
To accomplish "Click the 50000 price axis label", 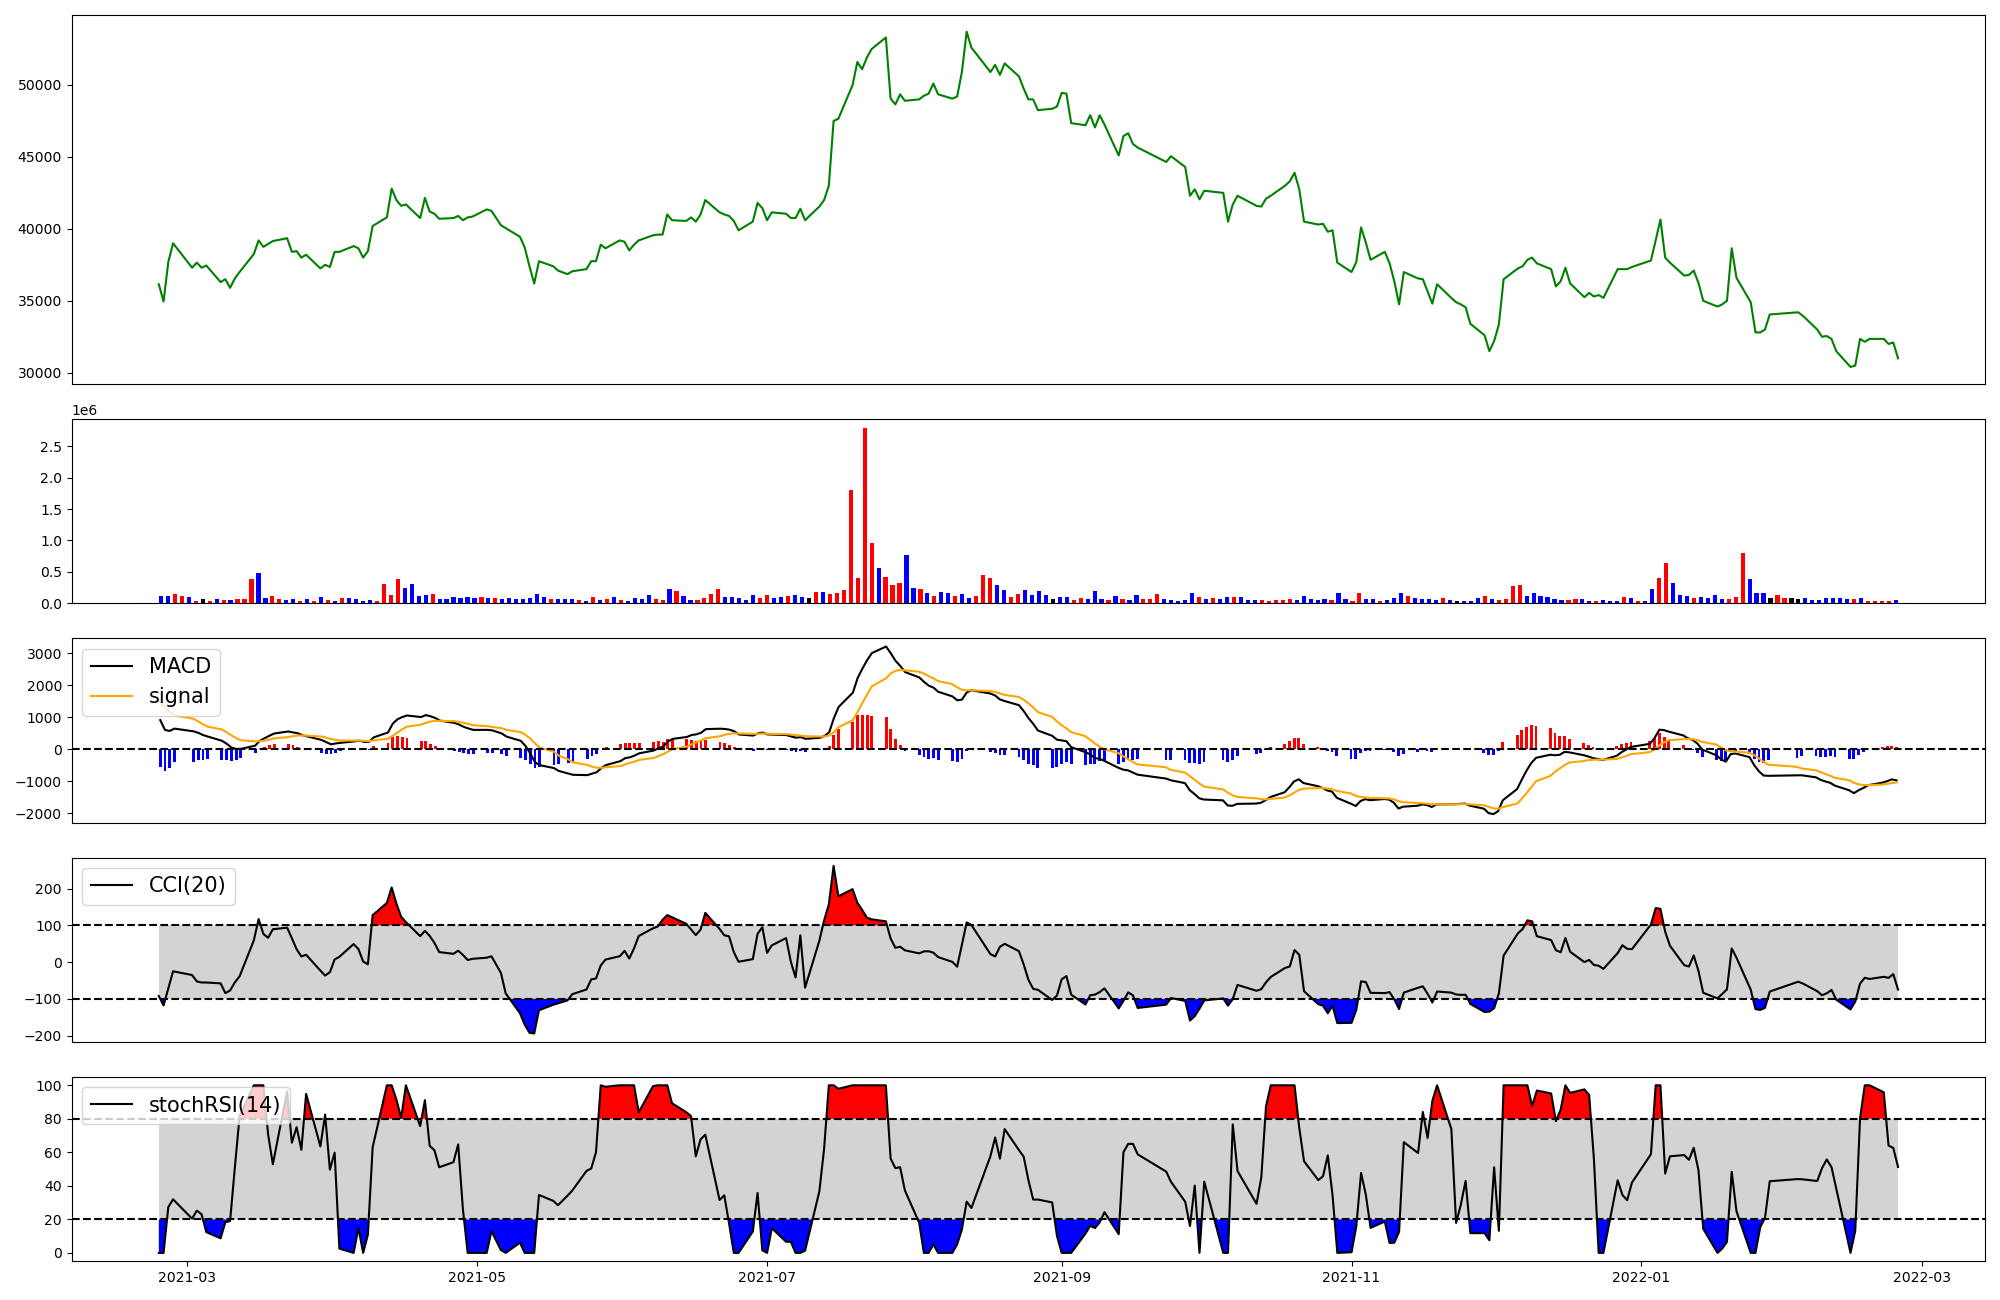I will point(40,86).
